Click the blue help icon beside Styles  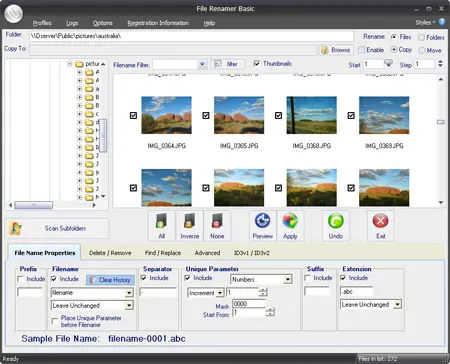click(442, 22)
